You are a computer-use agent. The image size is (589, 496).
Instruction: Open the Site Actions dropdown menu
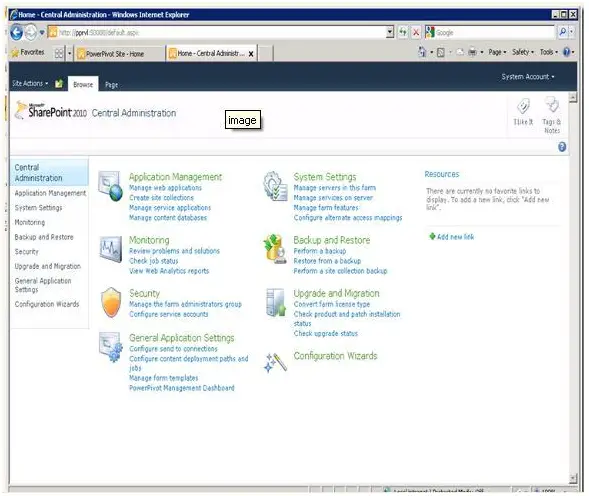pyautogui.click(x=30, y=83)
